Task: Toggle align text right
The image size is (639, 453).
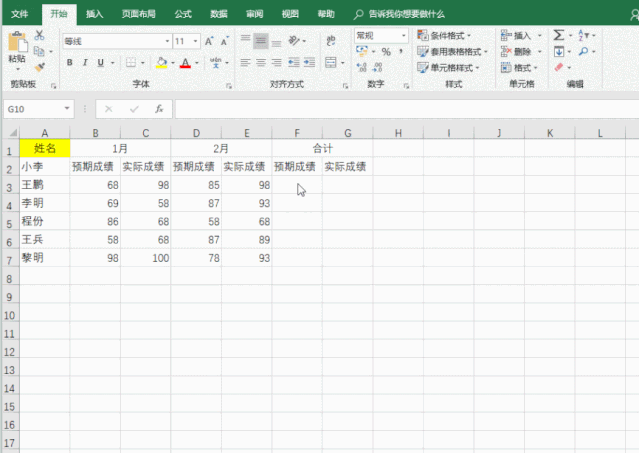Action: [276, 62]
